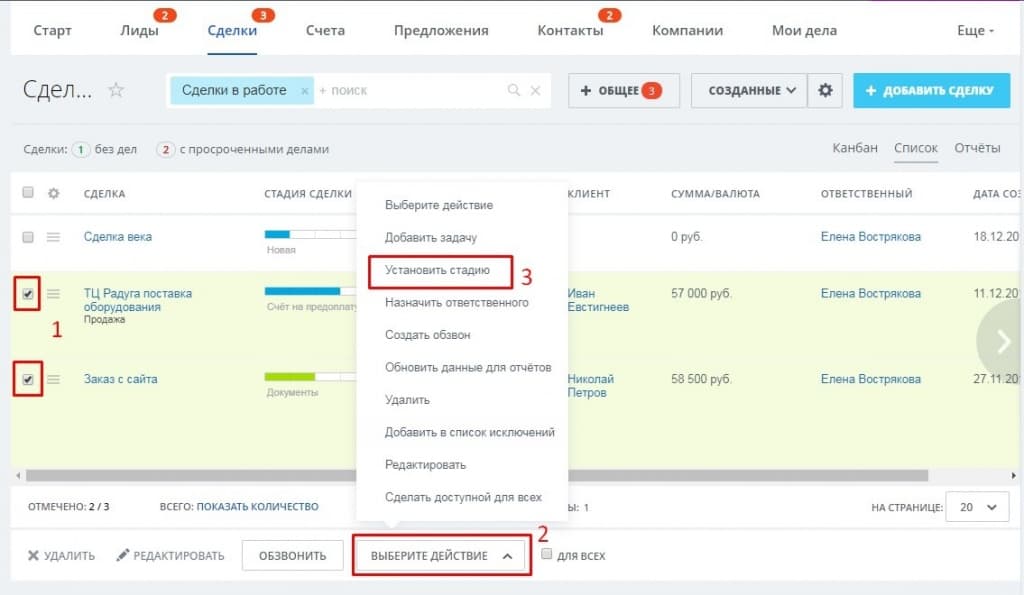Check the Сделка века row checkbox

click(28, 237)
